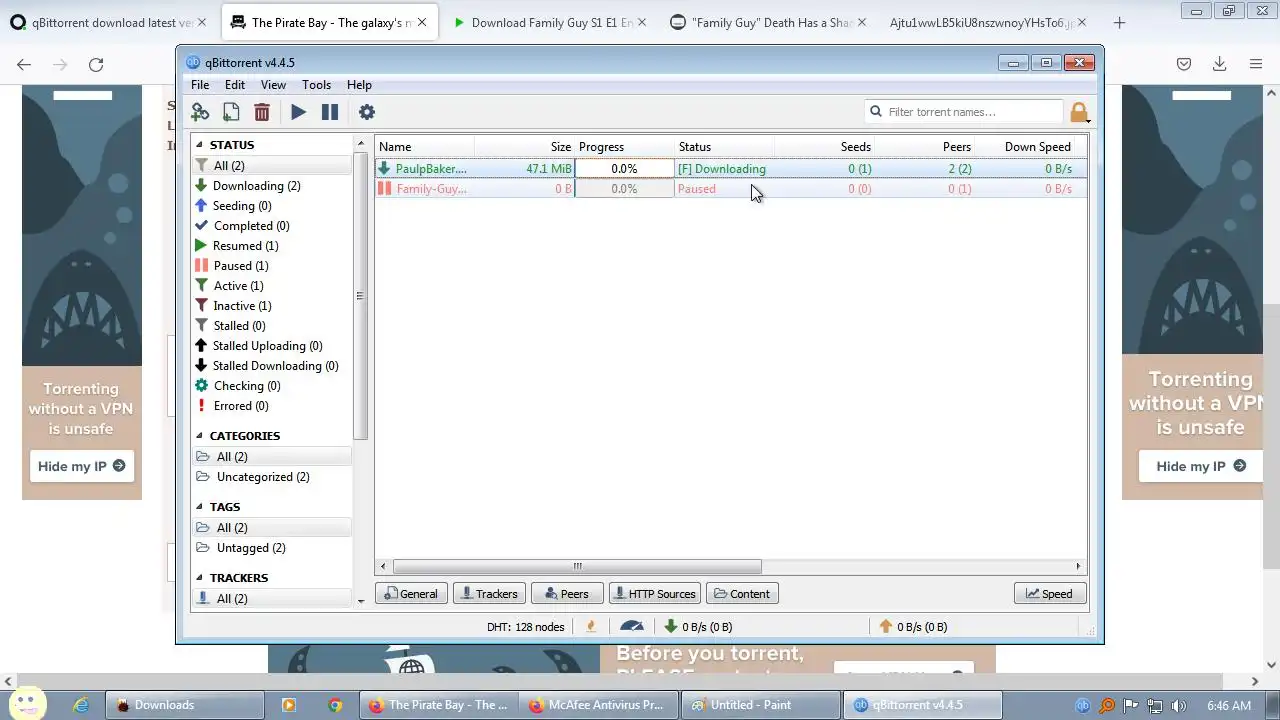Click sidebar scroll down arrow

361,600
